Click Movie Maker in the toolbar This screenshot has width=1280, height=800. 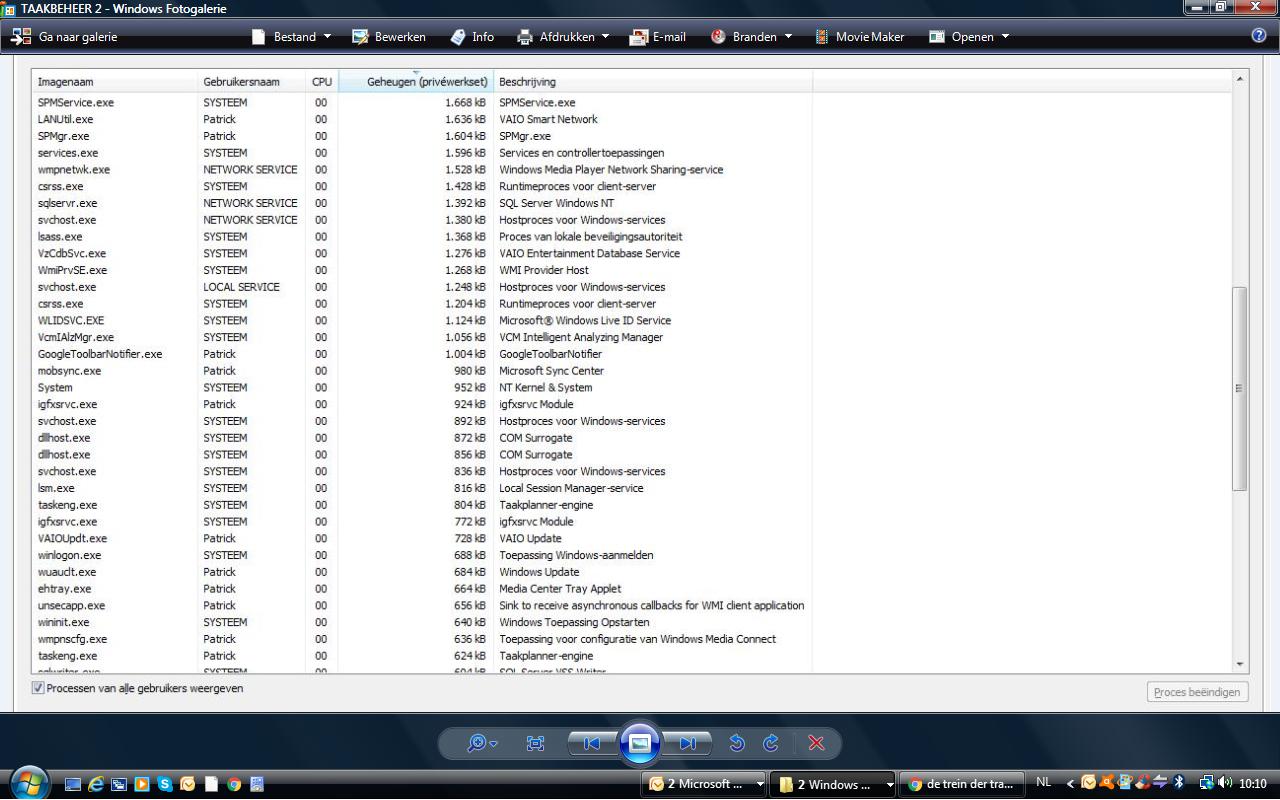pyautogui.click(x=859, y=37)
